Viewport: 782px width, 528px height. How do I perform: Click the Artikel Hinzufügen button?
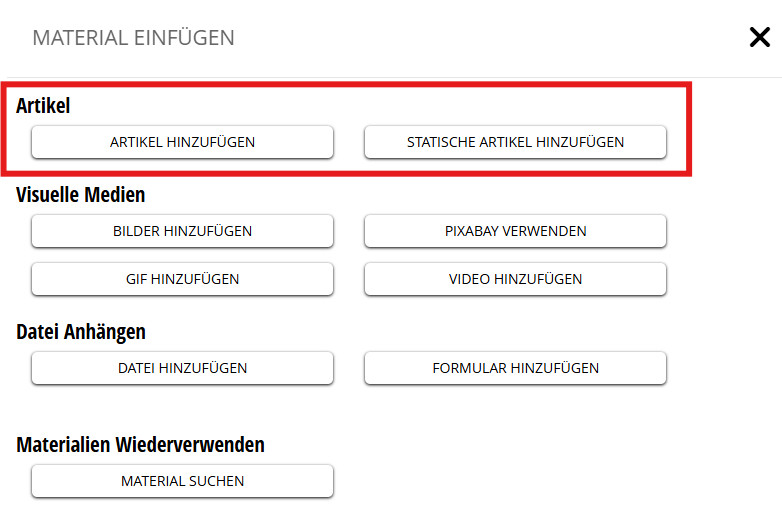click(x=182, y=142)
